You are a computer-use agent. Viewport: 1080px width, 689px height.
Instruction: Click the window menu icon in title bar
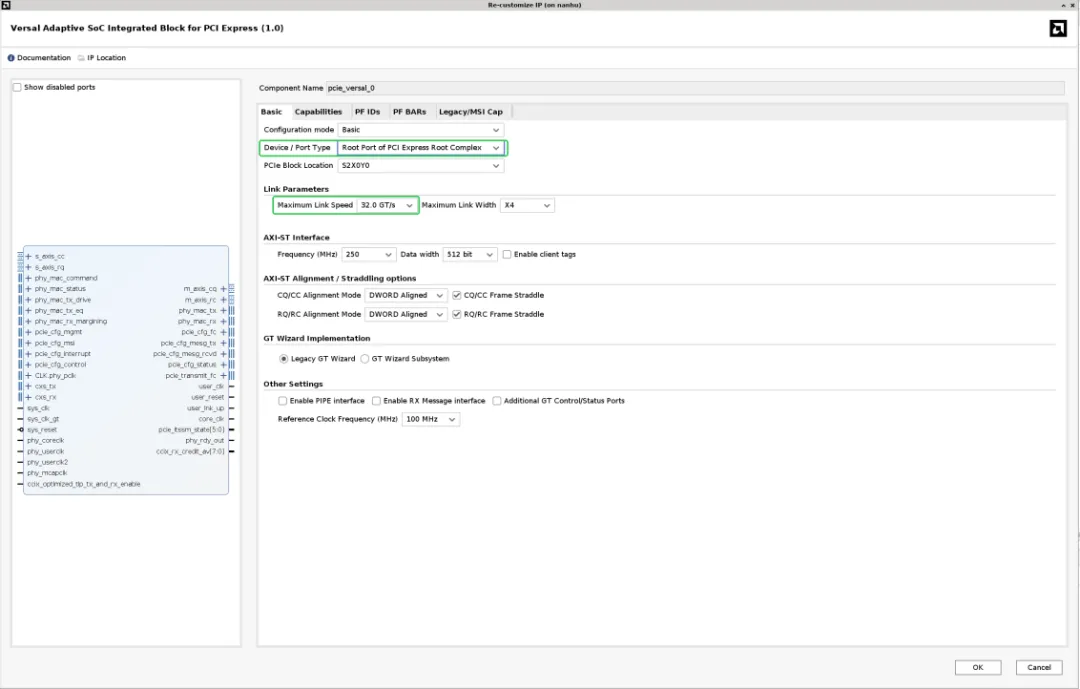click(7, 5)
